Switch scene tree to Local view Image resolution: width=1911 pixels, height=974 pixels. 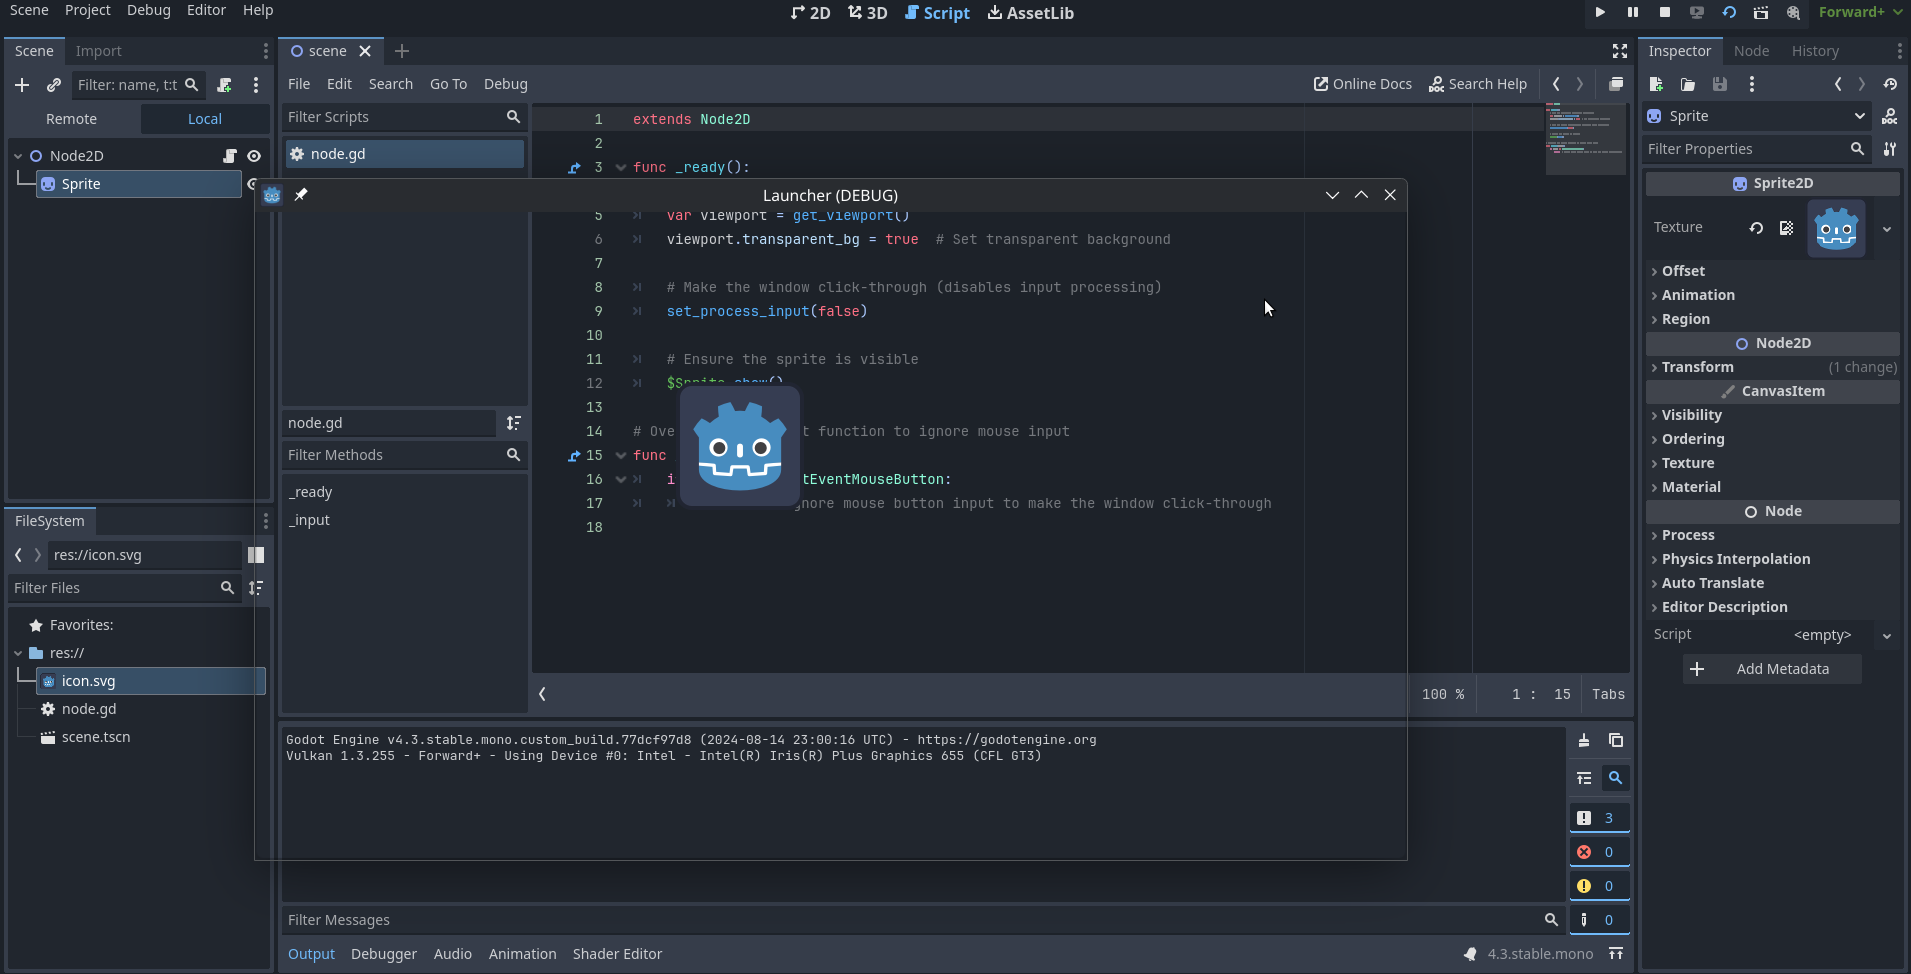[205, 119]
